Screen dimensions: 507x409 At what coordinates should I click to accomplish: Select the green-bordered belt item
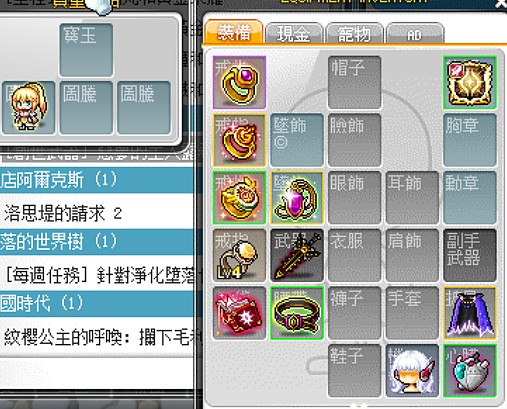click(297, 313)
